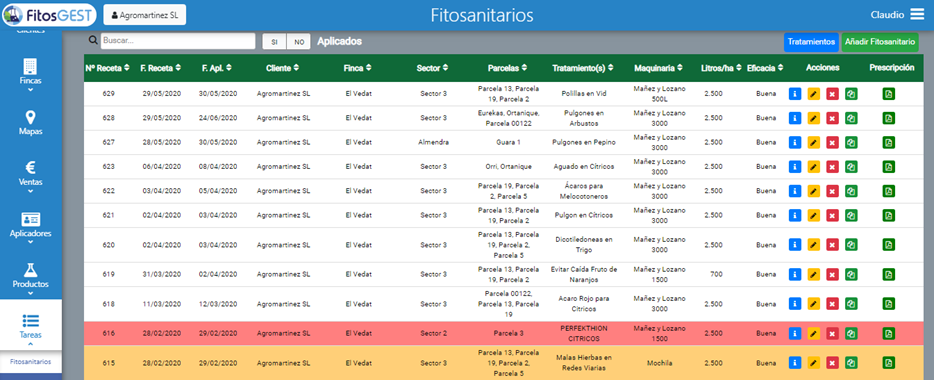Open Mapas from the sidebar pin icon

[30, 117]
